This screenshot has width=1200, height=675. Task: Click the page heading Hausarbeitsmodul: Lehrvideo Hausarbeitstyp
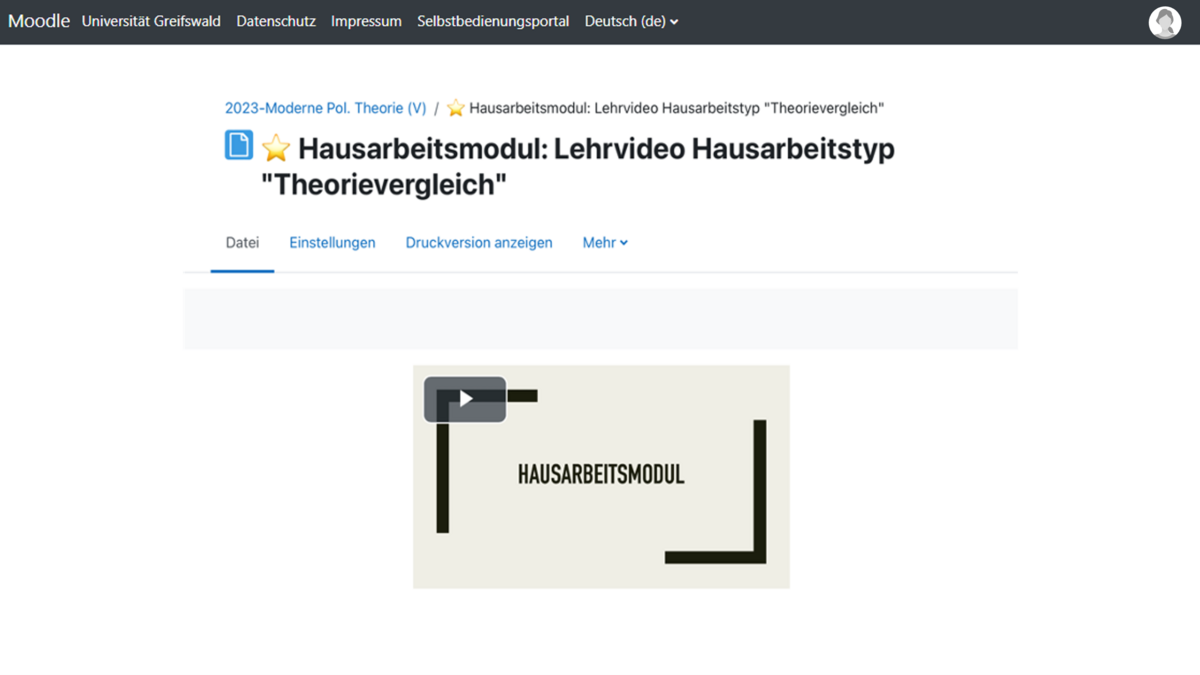[596, 150]
